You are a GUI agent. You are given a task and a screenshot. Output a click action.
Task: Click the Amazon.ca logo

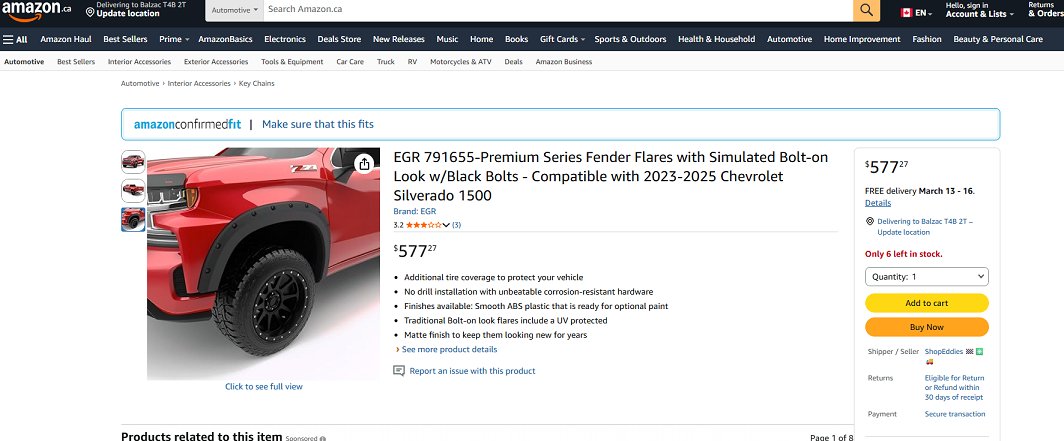tap(37, 10)
